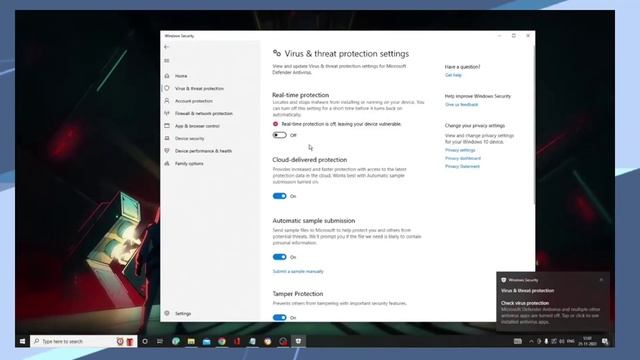Open Cortana from the taskbar
This screenshot has height=360, width=640.
pos(145,341)
